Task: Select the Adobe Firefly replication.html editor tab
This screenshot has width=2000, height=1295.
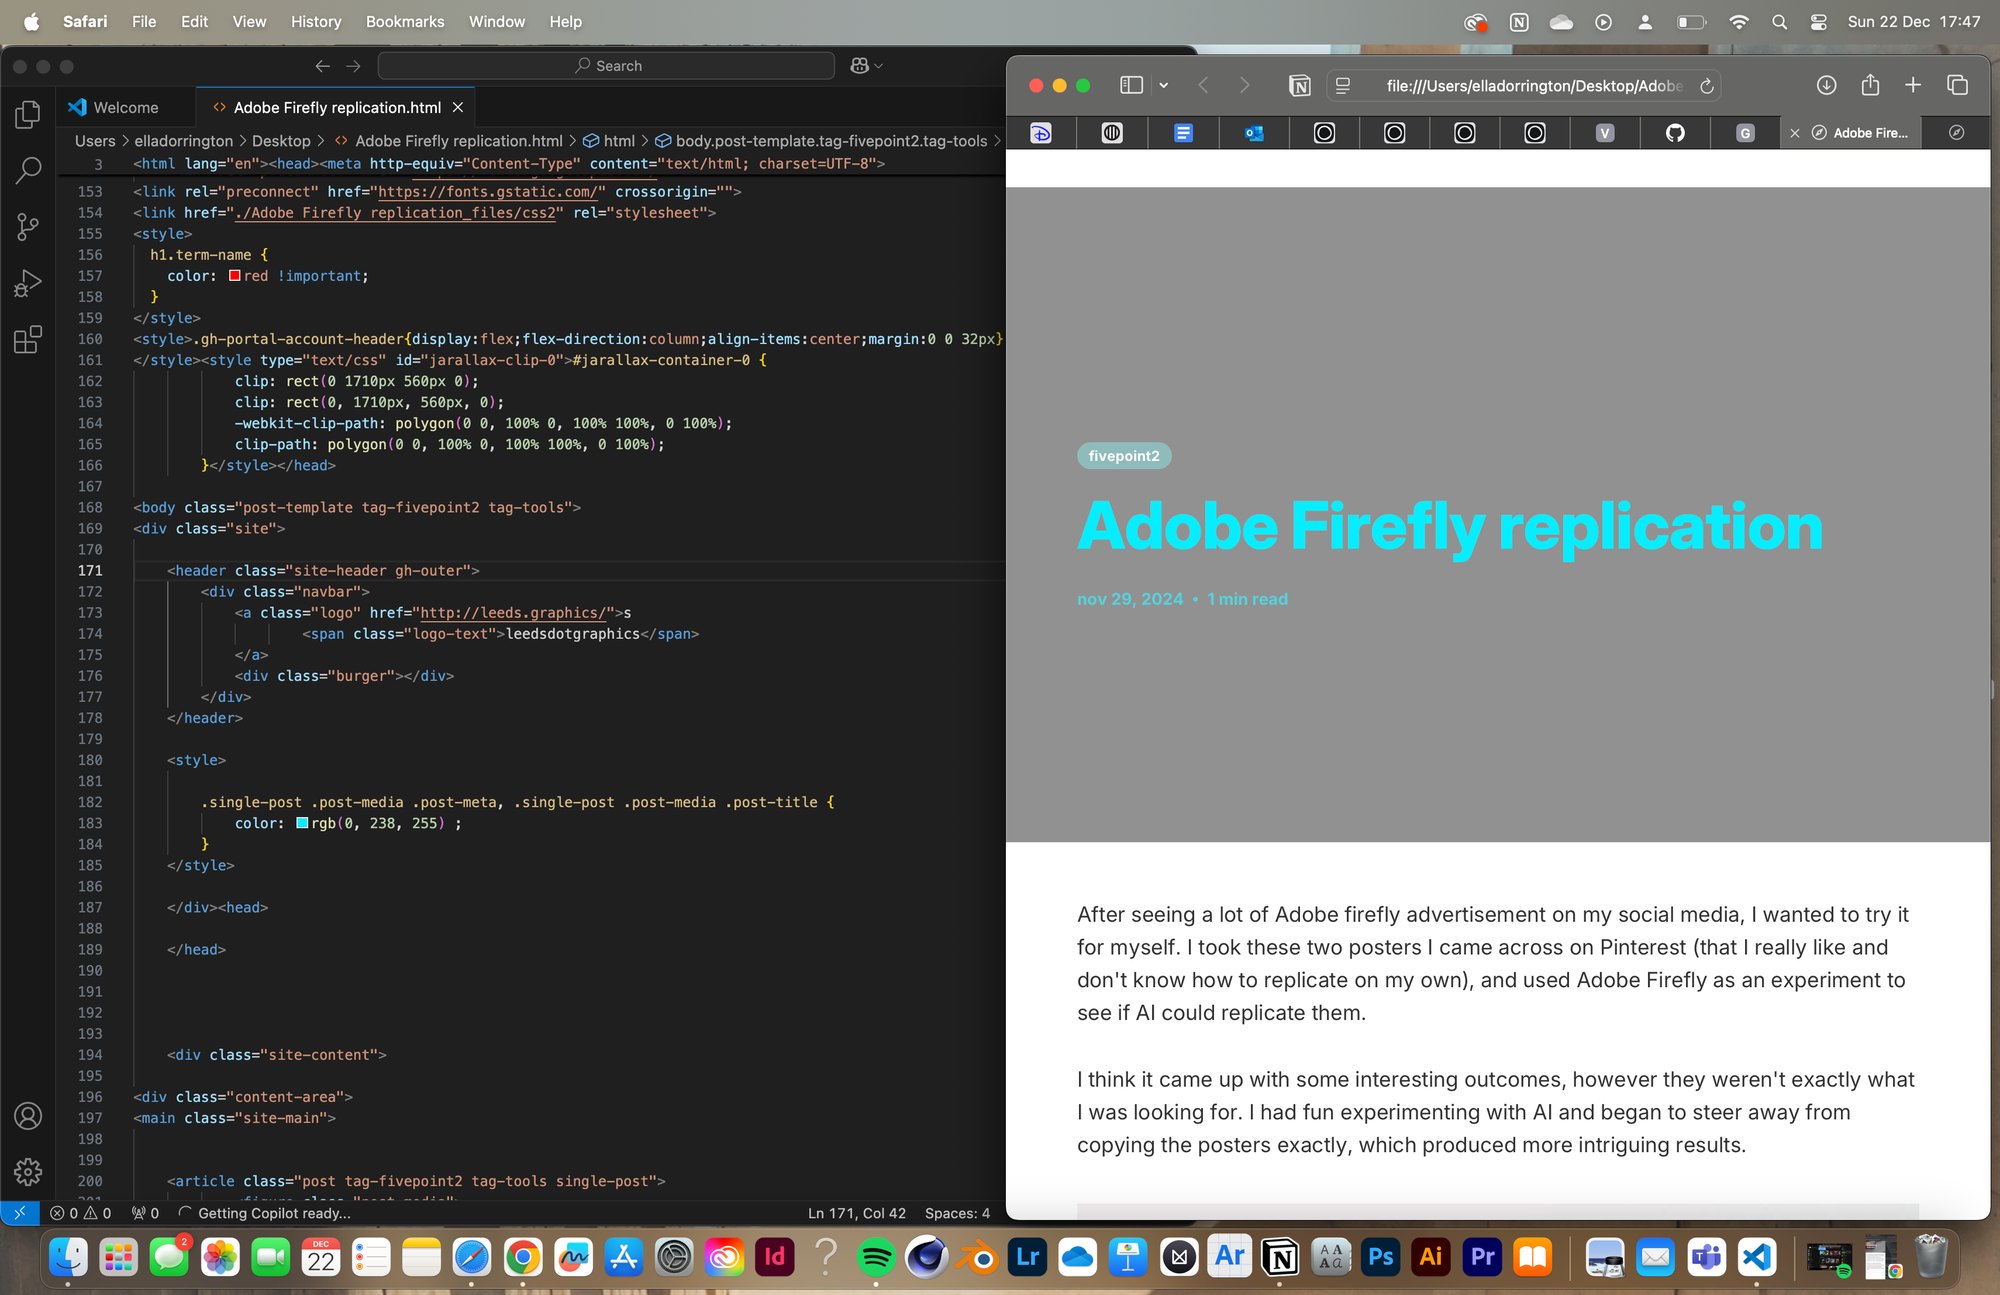Action: coord(337,108)
